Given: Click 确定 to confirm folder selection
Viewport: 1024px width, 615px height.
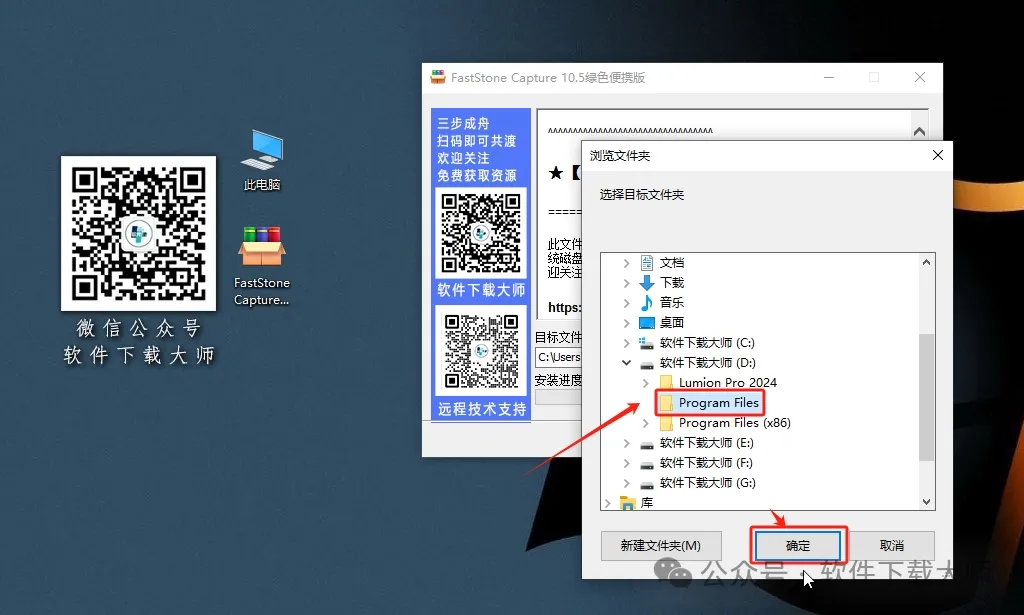Looking at the screenshot, I should coord(797,545).
